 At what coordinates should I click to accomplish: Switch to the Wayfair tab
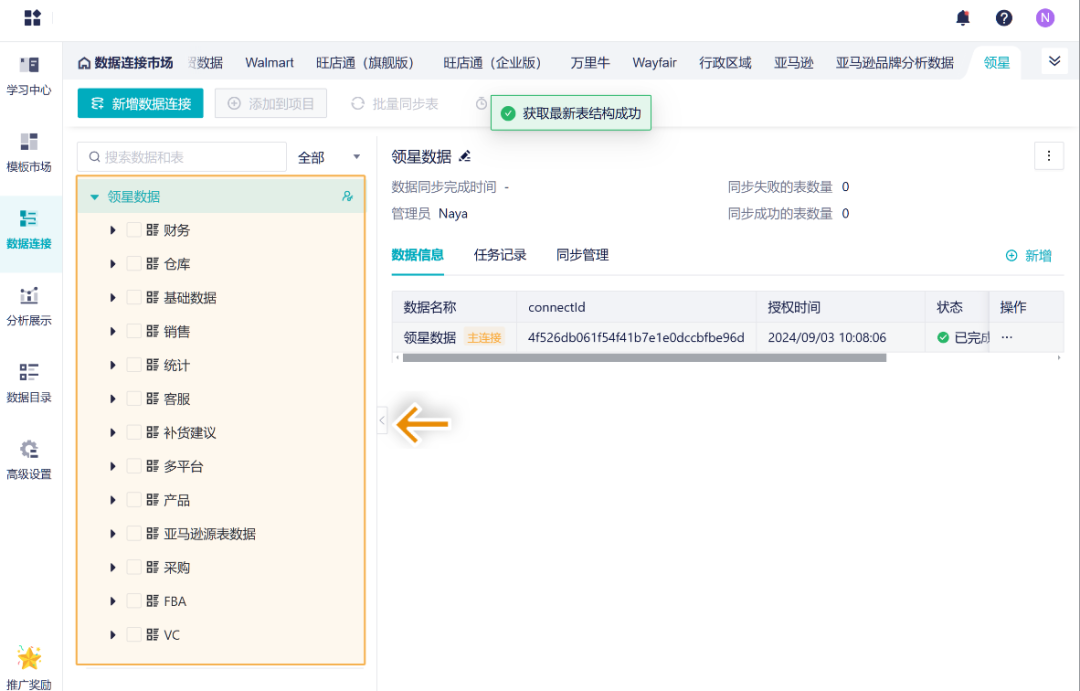(654, 63)
